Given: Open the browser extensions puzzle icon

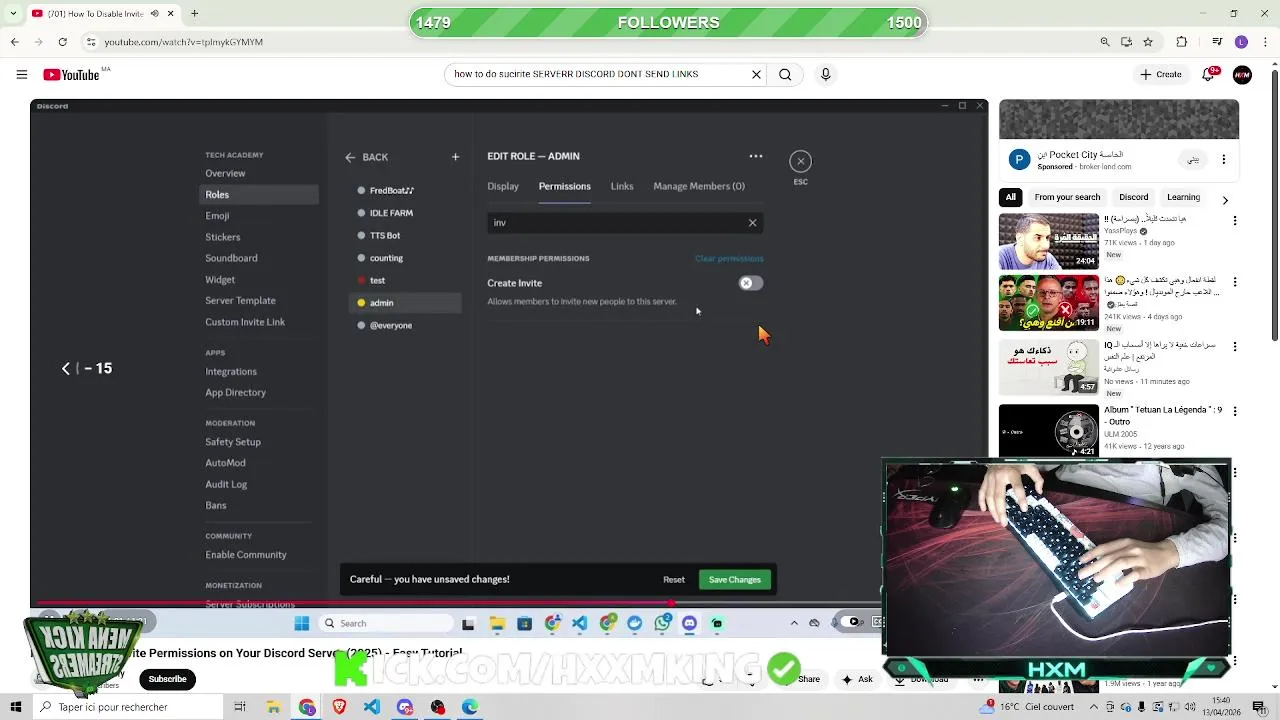Looking at the screenshot, I should tap(1182, 42).
